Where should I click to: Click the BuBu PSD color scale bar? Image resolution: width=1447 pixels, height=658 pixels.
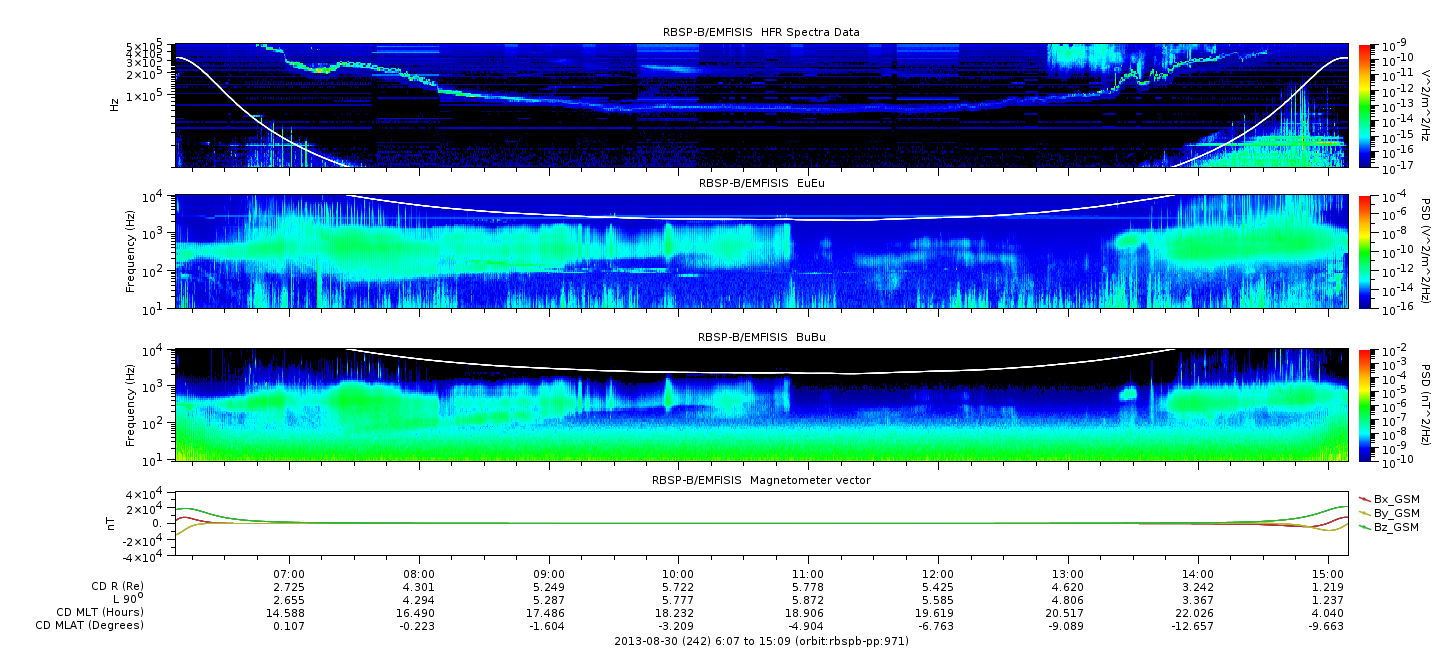tap(1366, 404)
